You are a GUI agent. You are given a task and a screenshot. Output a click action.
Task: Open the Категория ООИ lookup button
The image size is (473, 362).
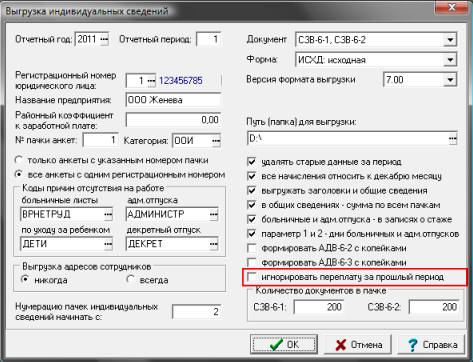[216, 141]
